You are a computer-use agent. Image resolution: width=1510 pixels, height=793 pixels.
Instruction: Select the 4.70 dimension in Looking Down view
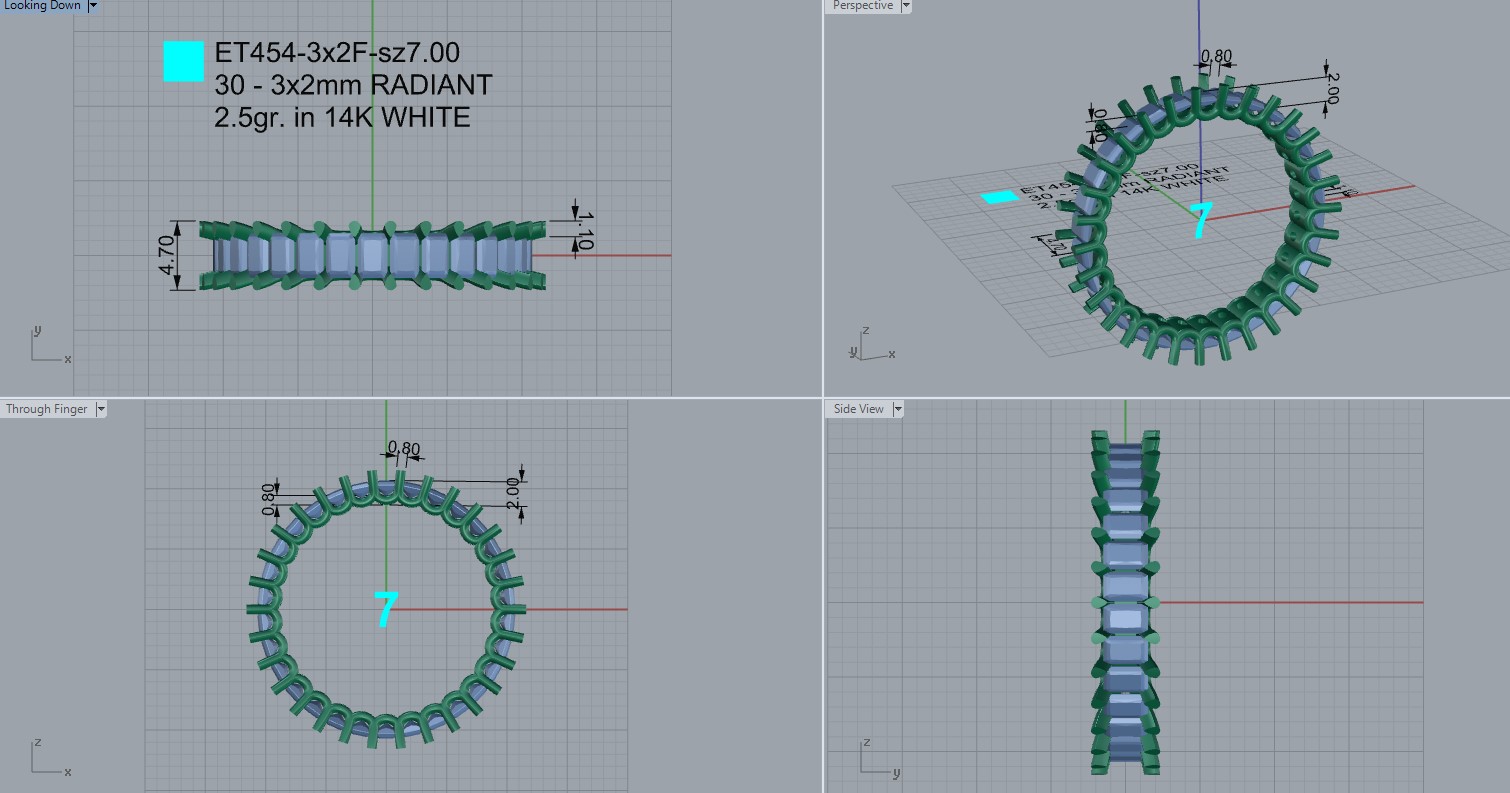pos(168,255)
